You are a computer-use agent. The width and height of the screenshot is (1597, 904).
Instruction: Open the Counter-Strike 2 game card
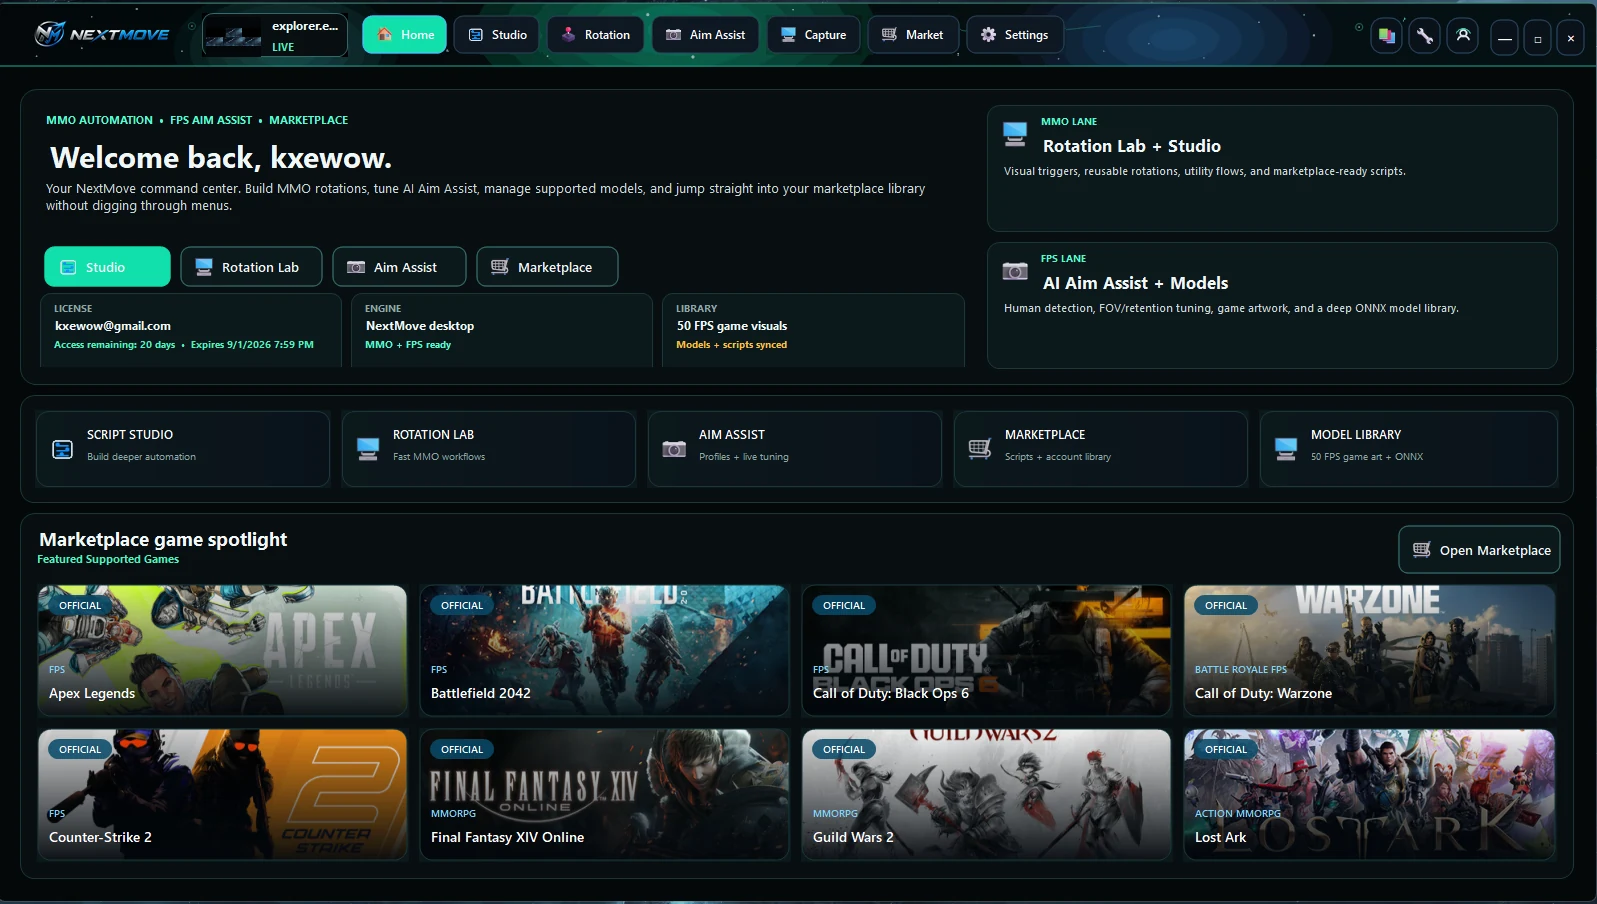pos(222,795)
